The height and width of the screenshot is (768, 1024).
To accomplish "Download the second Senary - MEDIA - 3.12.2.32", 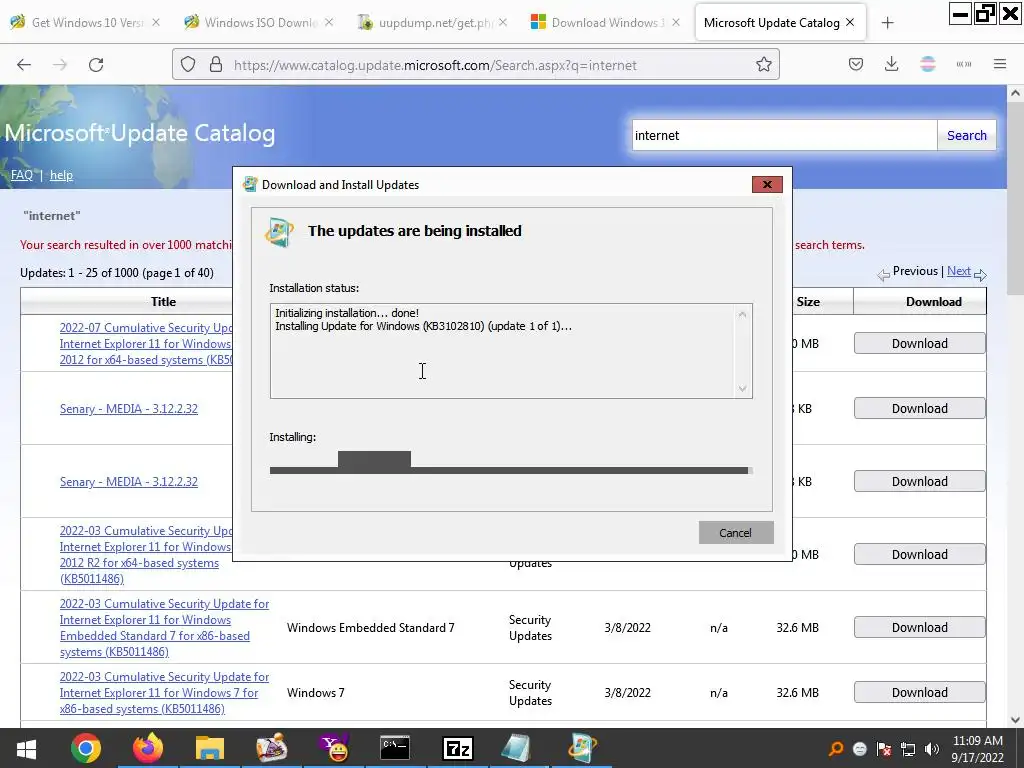I will [920, 481].
